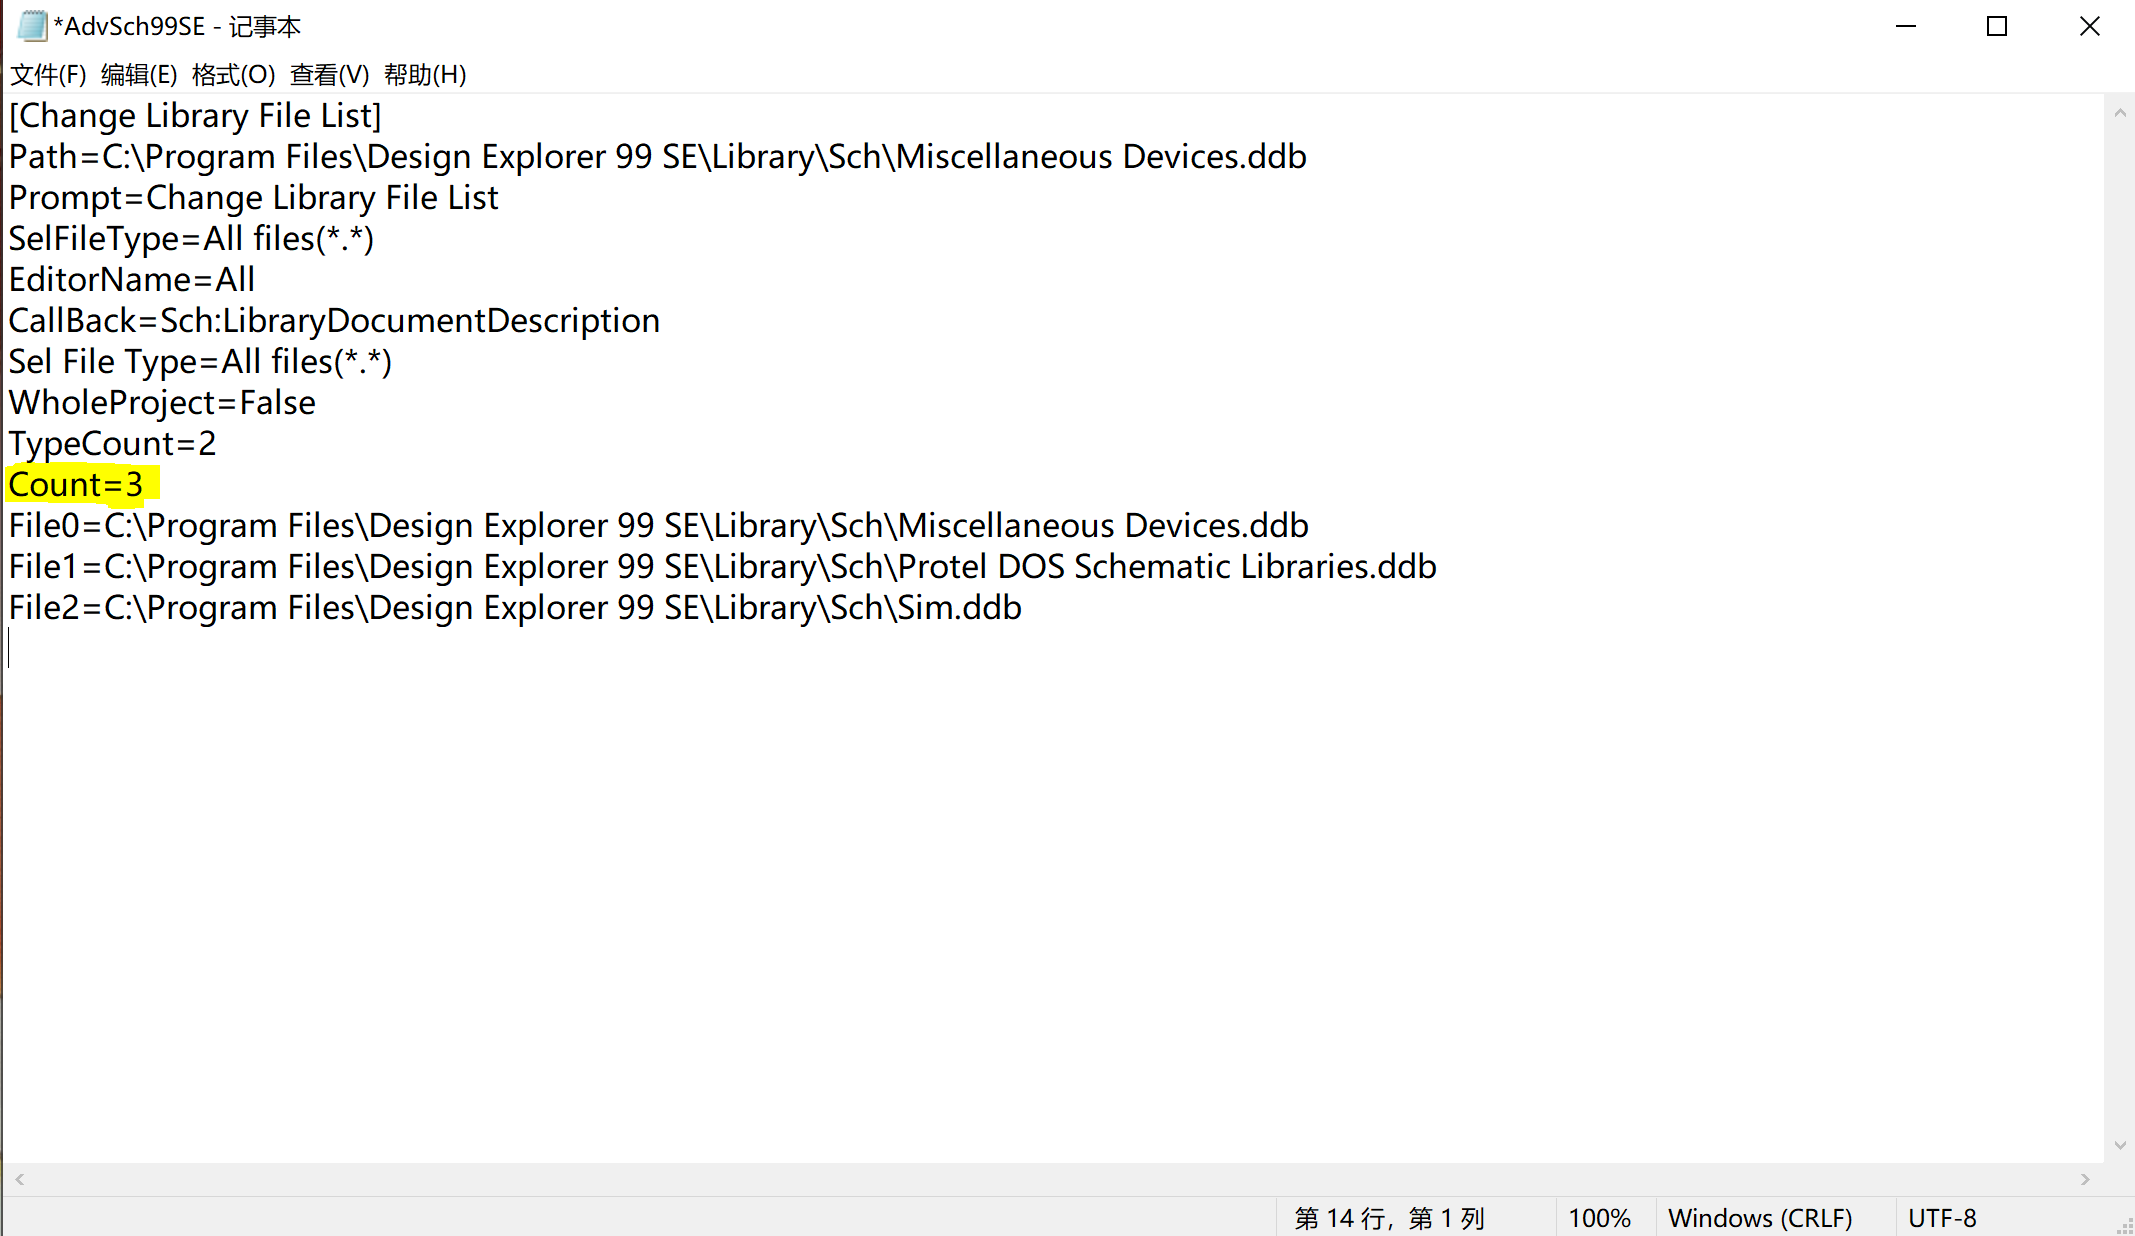
Task: Click the Notepad icon in title bar
Action: pyautogui.click(x=31, y=26)
